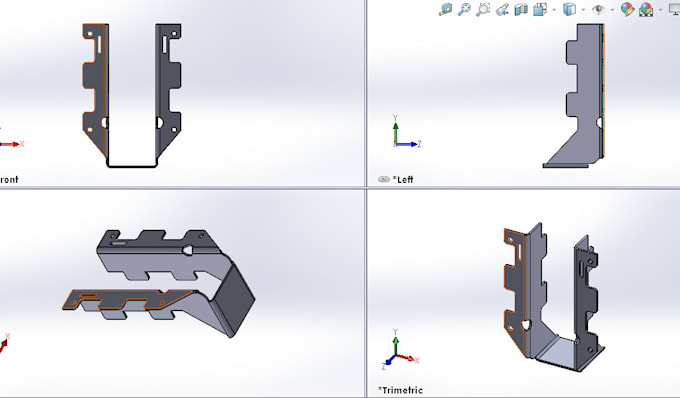Viewport: 680px width, 398px height.
Task: Click the first heads-up toolbar icon with yellow marker
Action: [446, 9]
